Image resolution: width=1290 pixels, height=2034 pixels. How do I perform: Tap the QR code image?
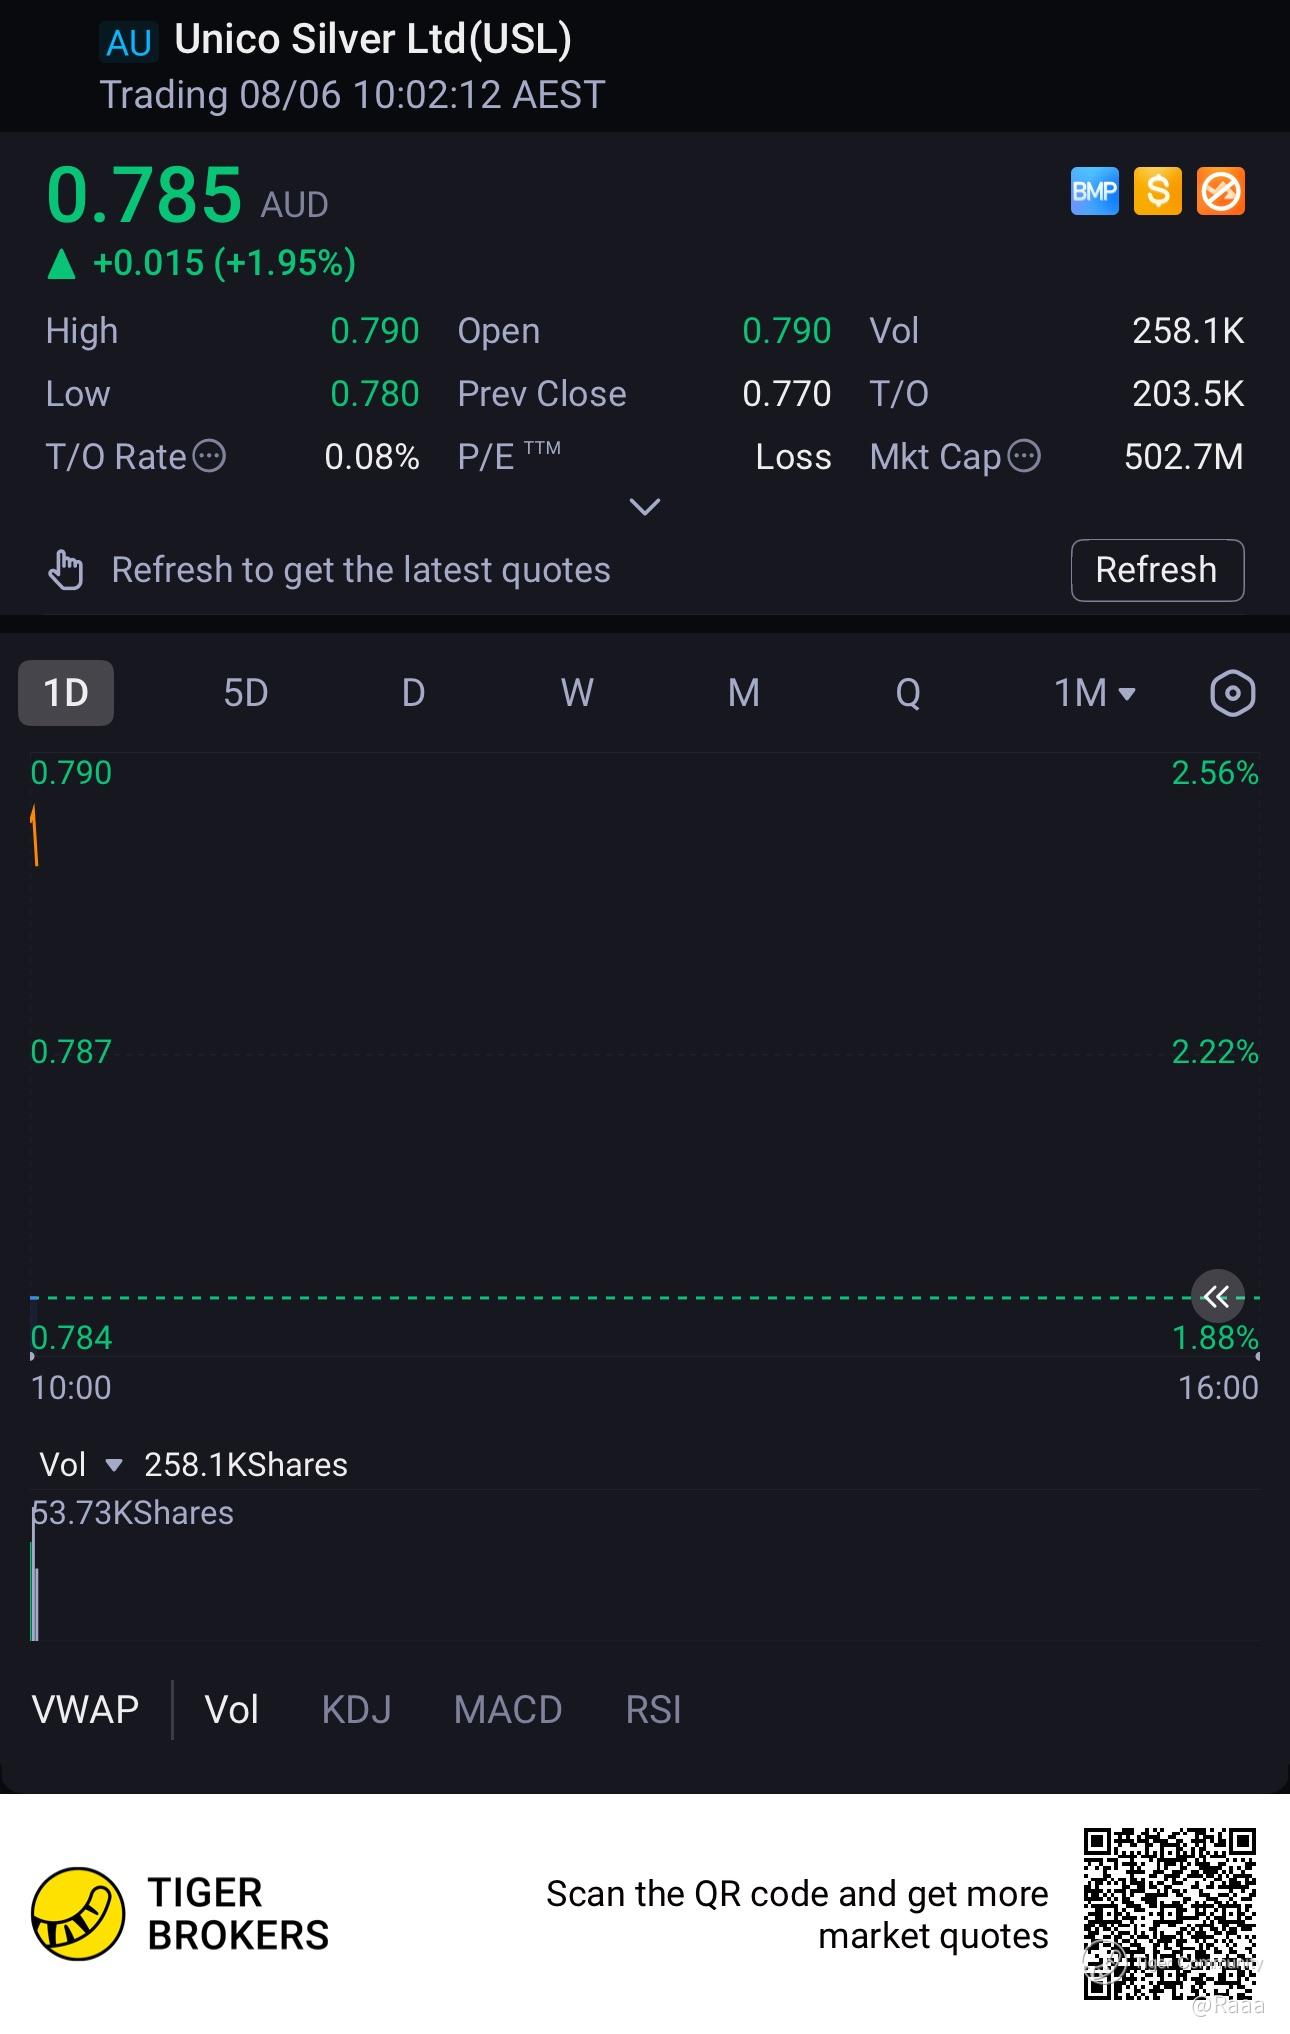(1170, 1914)
